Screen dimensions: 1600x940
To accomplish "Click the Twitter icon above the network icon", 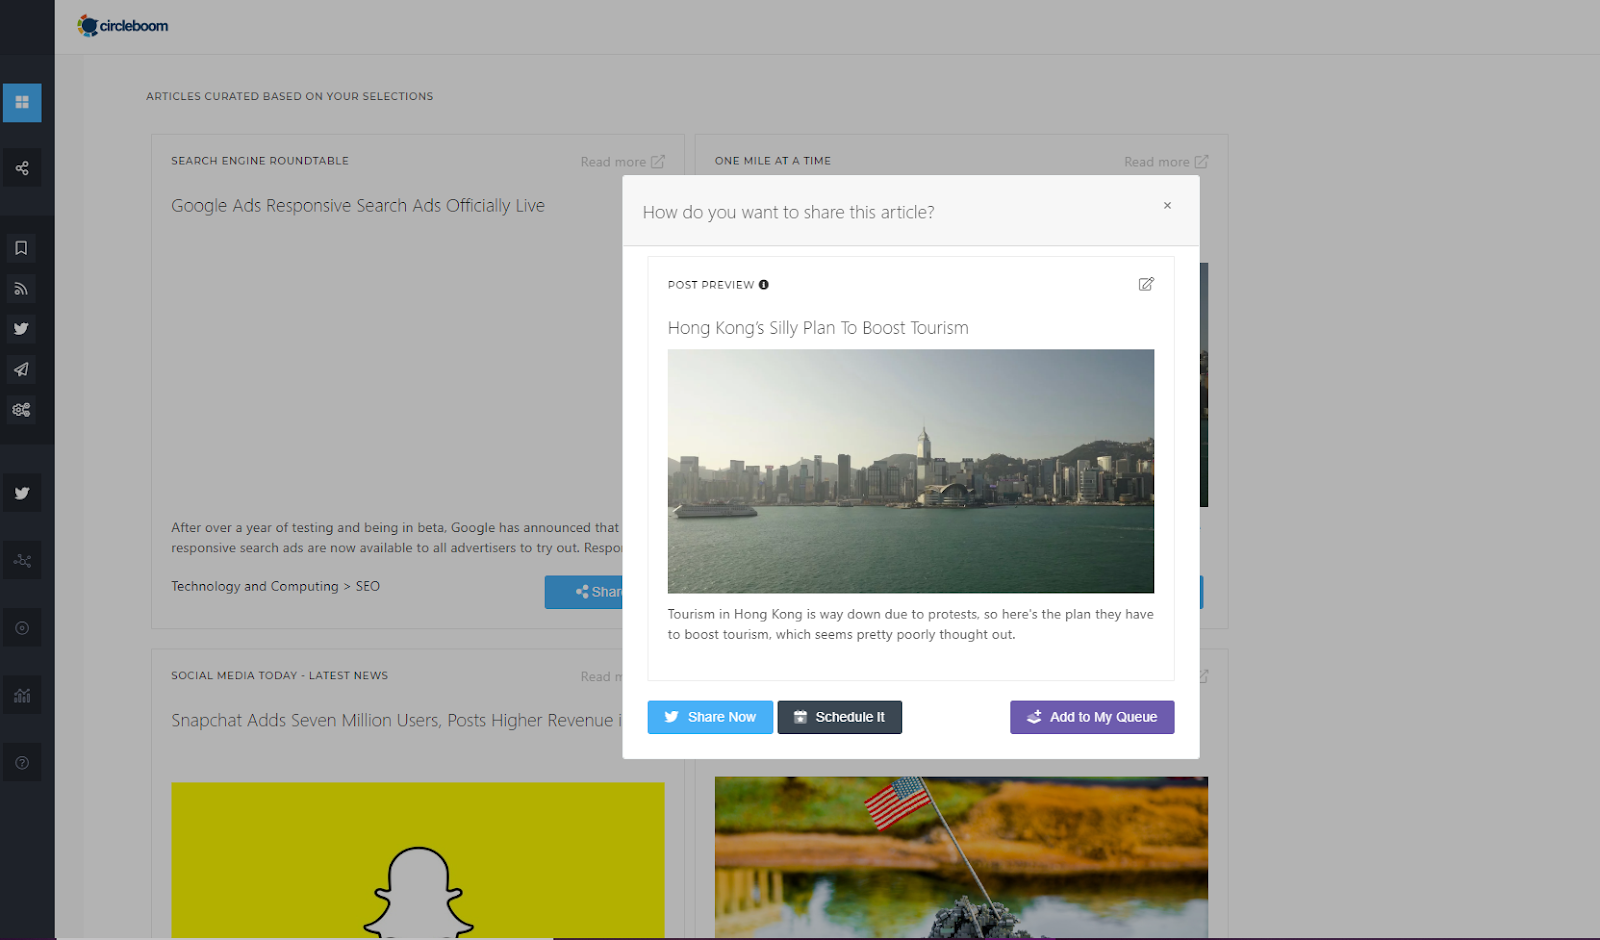I will coord(22,493).
